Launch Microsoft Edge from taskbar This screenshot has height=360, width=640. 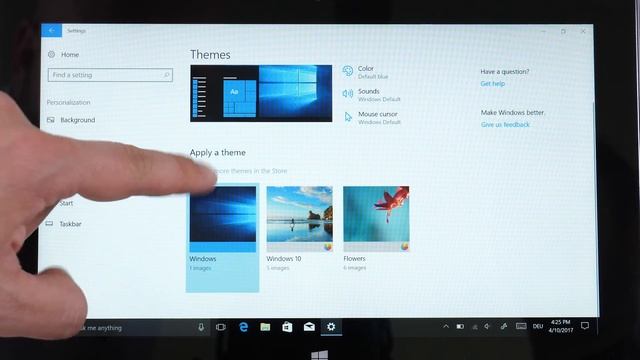coord(243,327)
